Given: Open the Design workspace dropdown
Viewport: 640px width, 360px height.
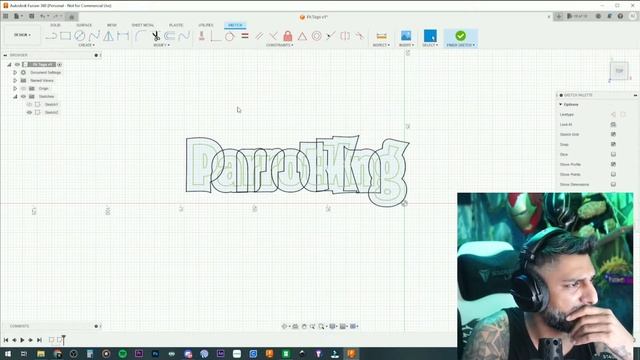Looking at the screenshot, I should point(22,35).
